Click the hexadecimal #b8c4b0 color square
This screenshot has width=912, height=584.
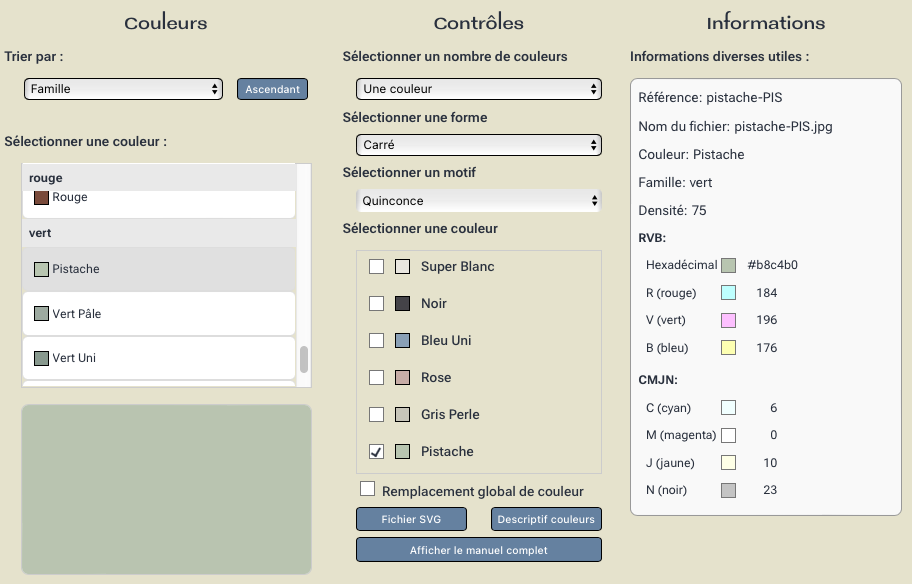coord(729,265)
